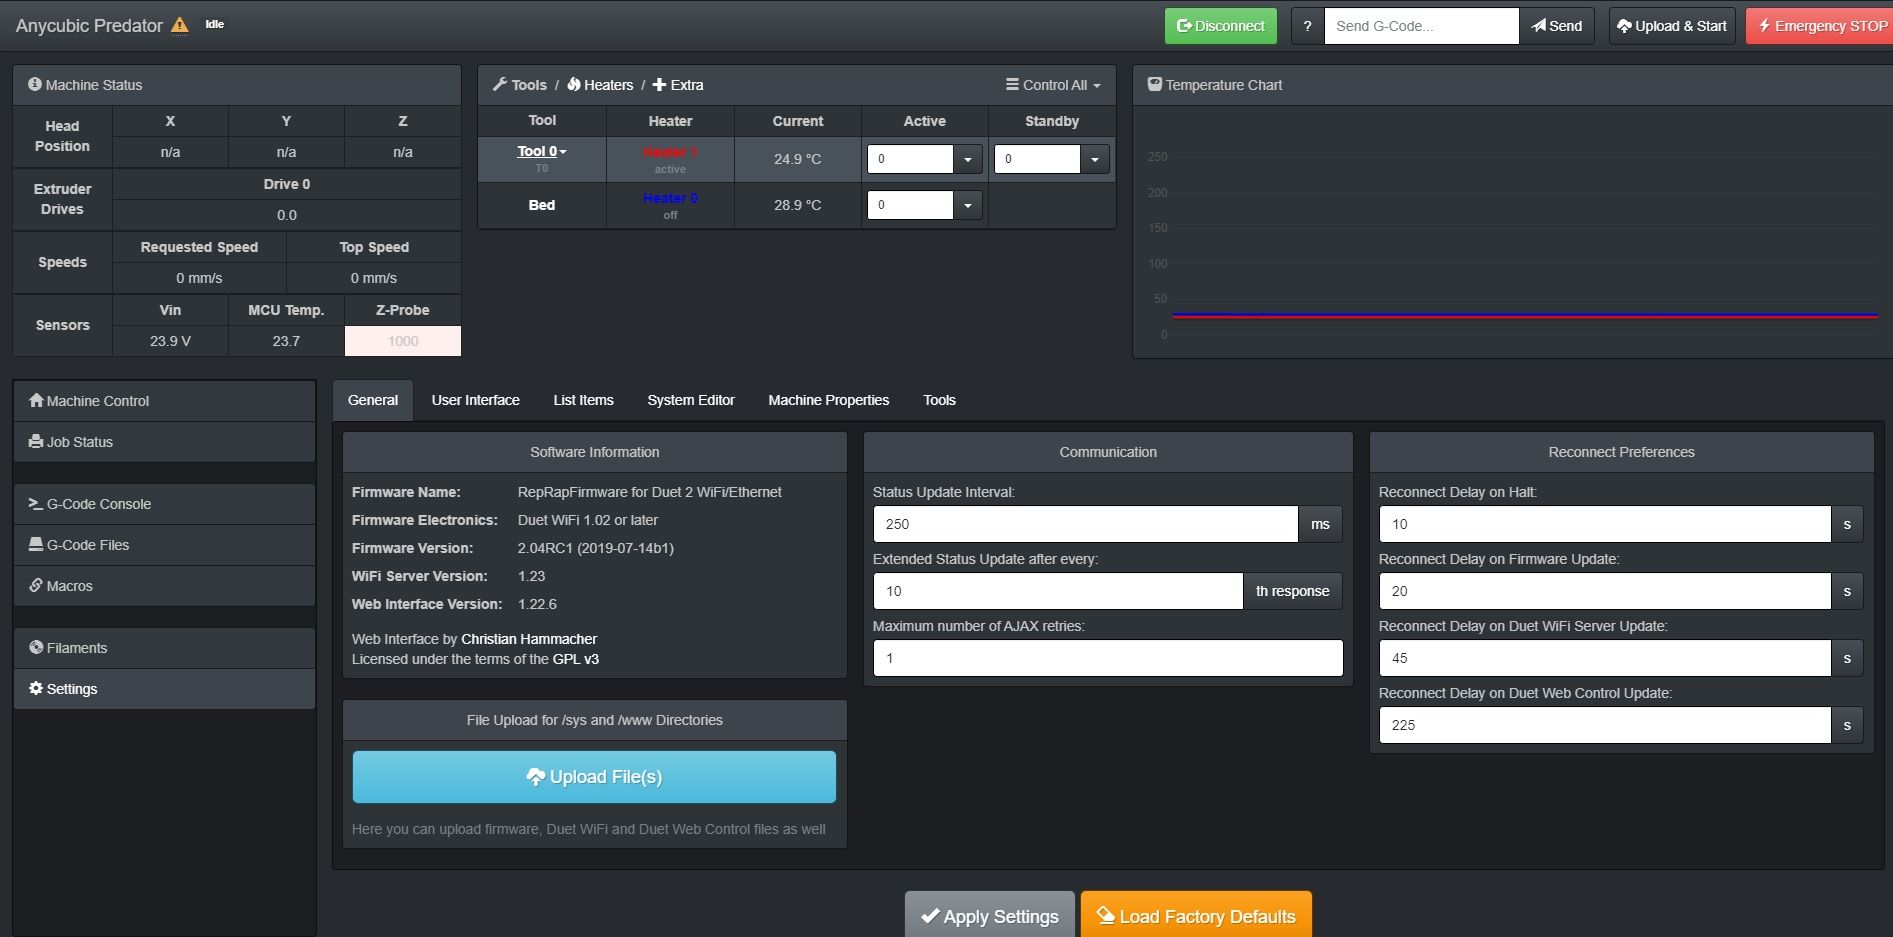The width and height of the screenshot is (1893, 937).
Task: Expand the Control All dropdown
Action: [1053, 85]
